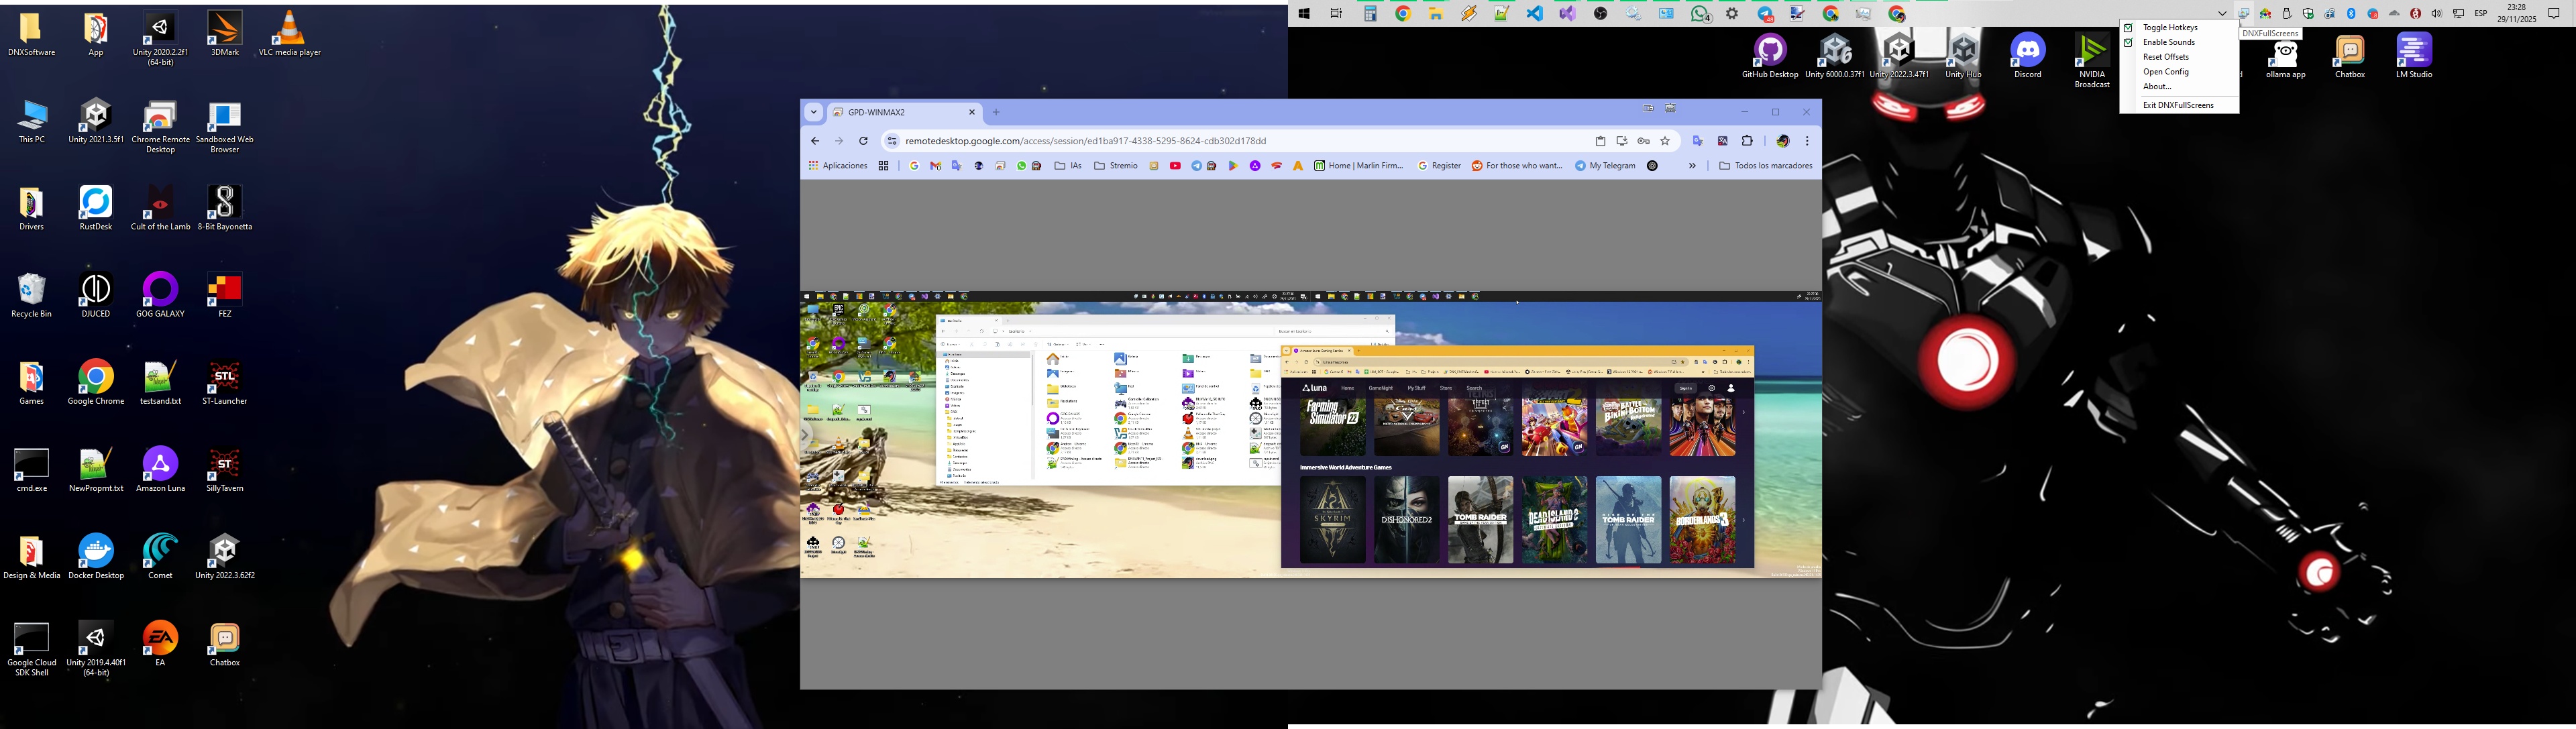Click Bluetooth tray icon

[x=2351, y=14]
